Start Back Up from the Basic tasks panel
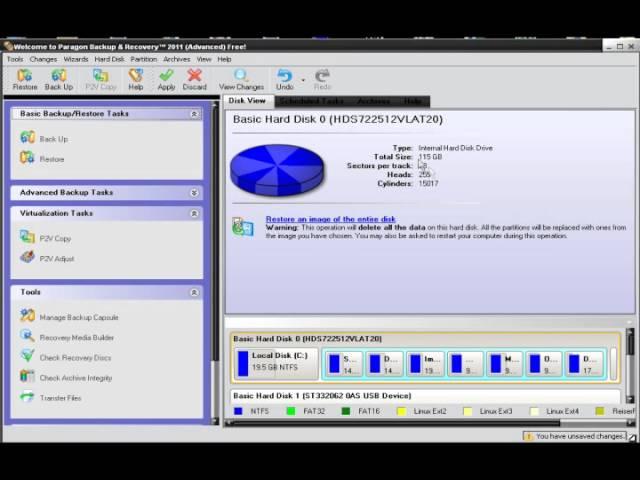Viewport: 640px width, 480px height. coord(44,138)
